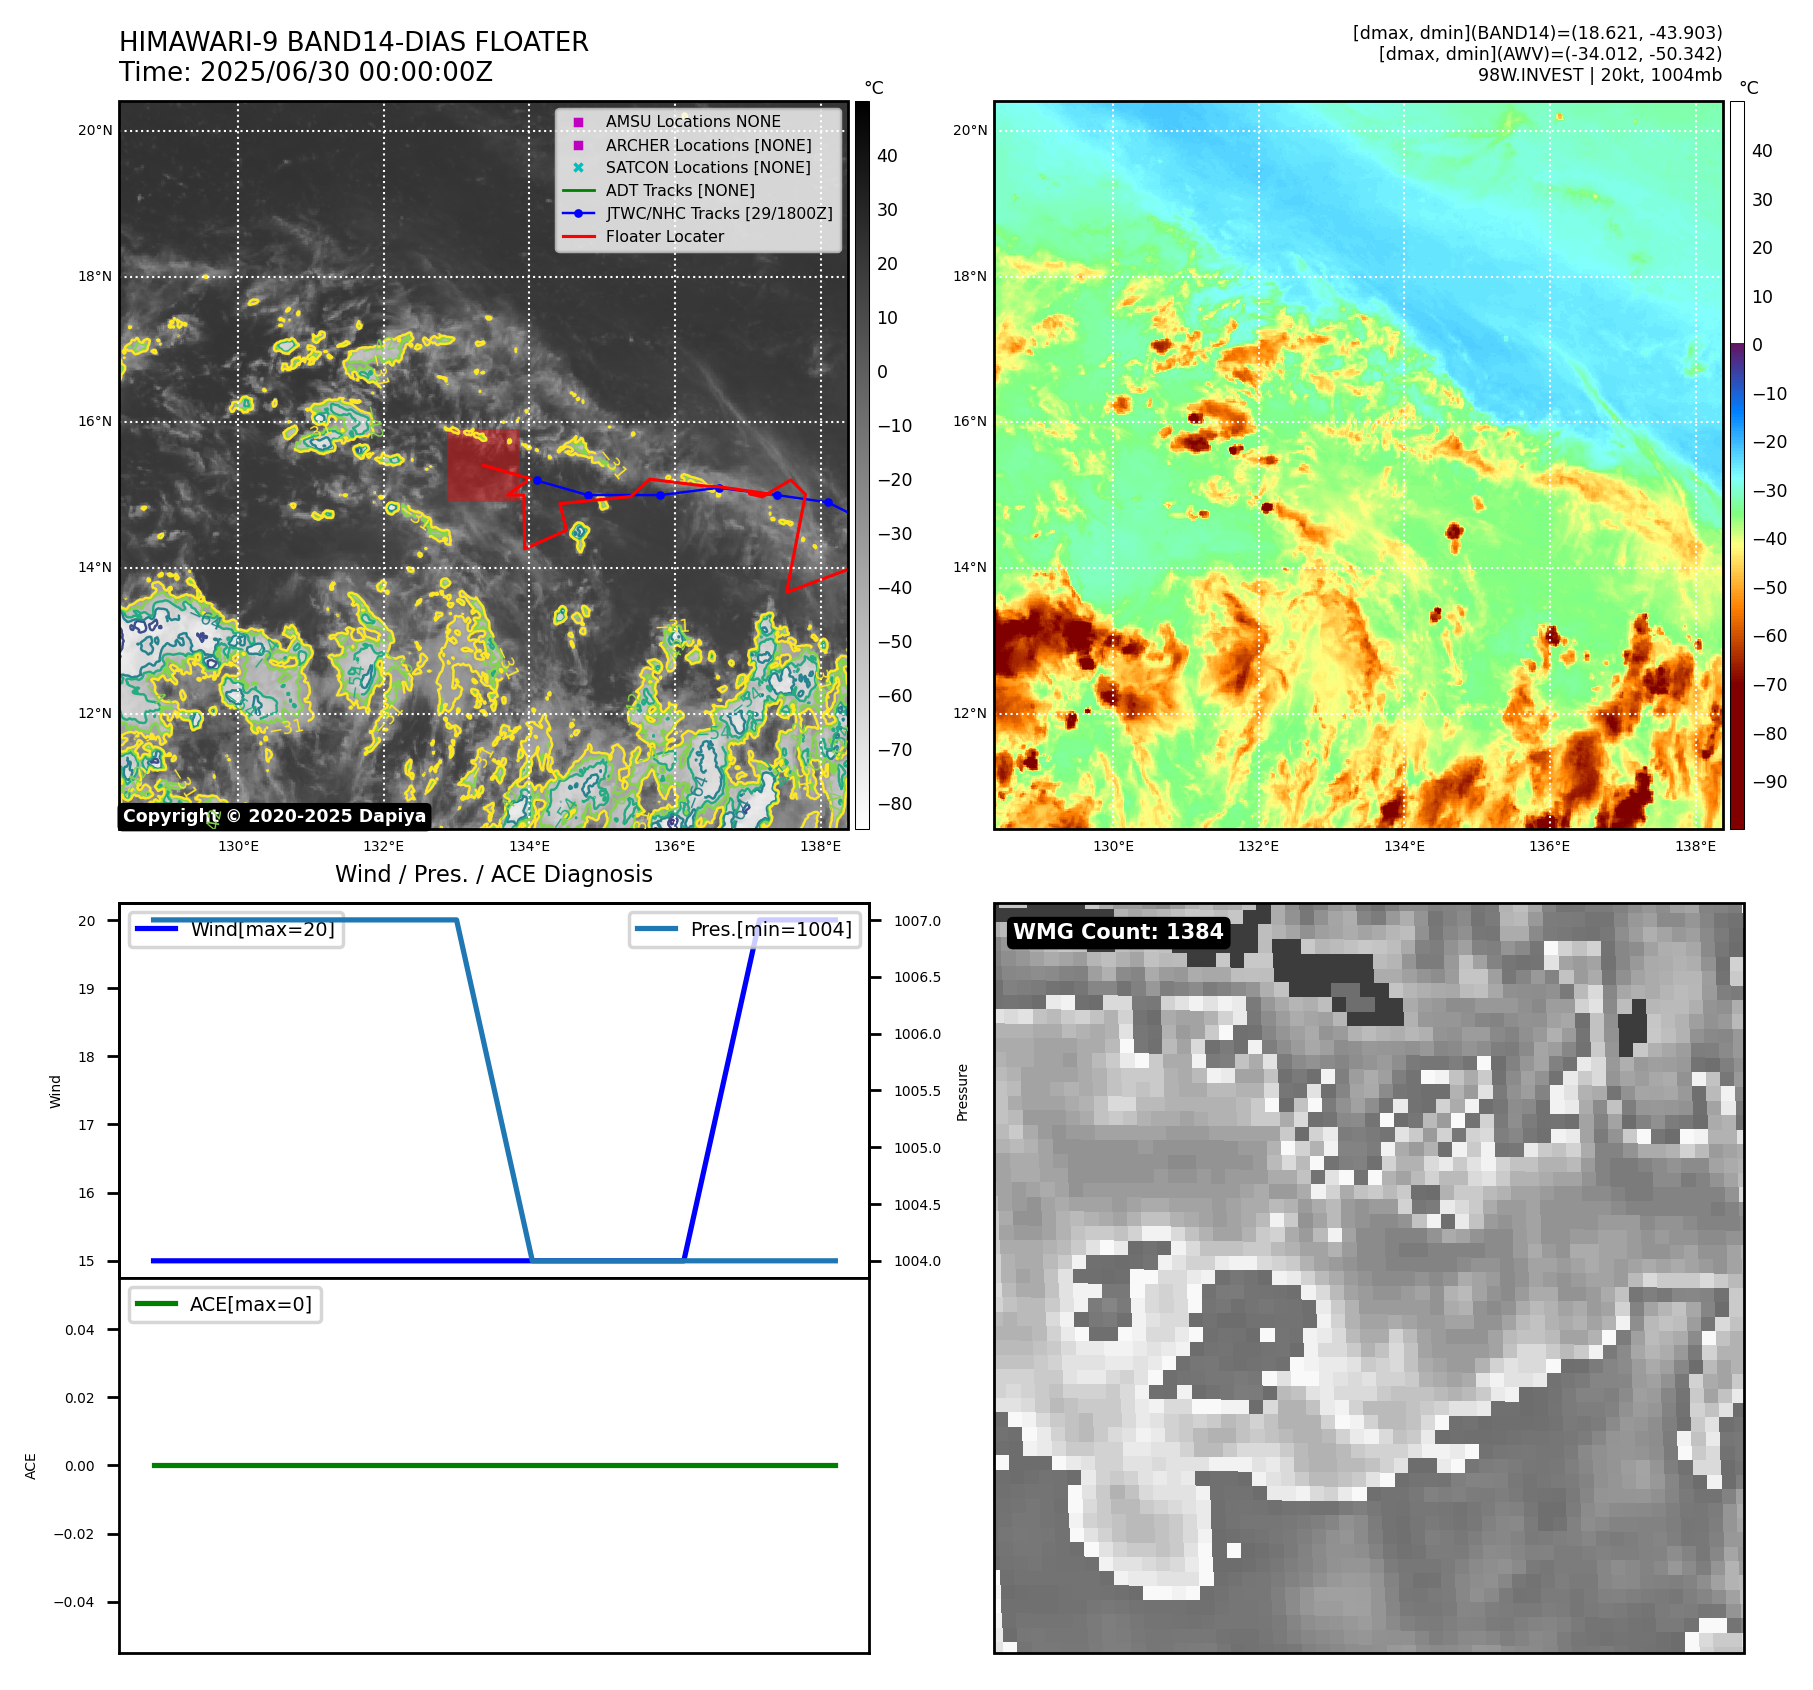Click '18°N' latitude label on water vapor map
This screenshot has height=1690, width=1813.
click(970, 276)
